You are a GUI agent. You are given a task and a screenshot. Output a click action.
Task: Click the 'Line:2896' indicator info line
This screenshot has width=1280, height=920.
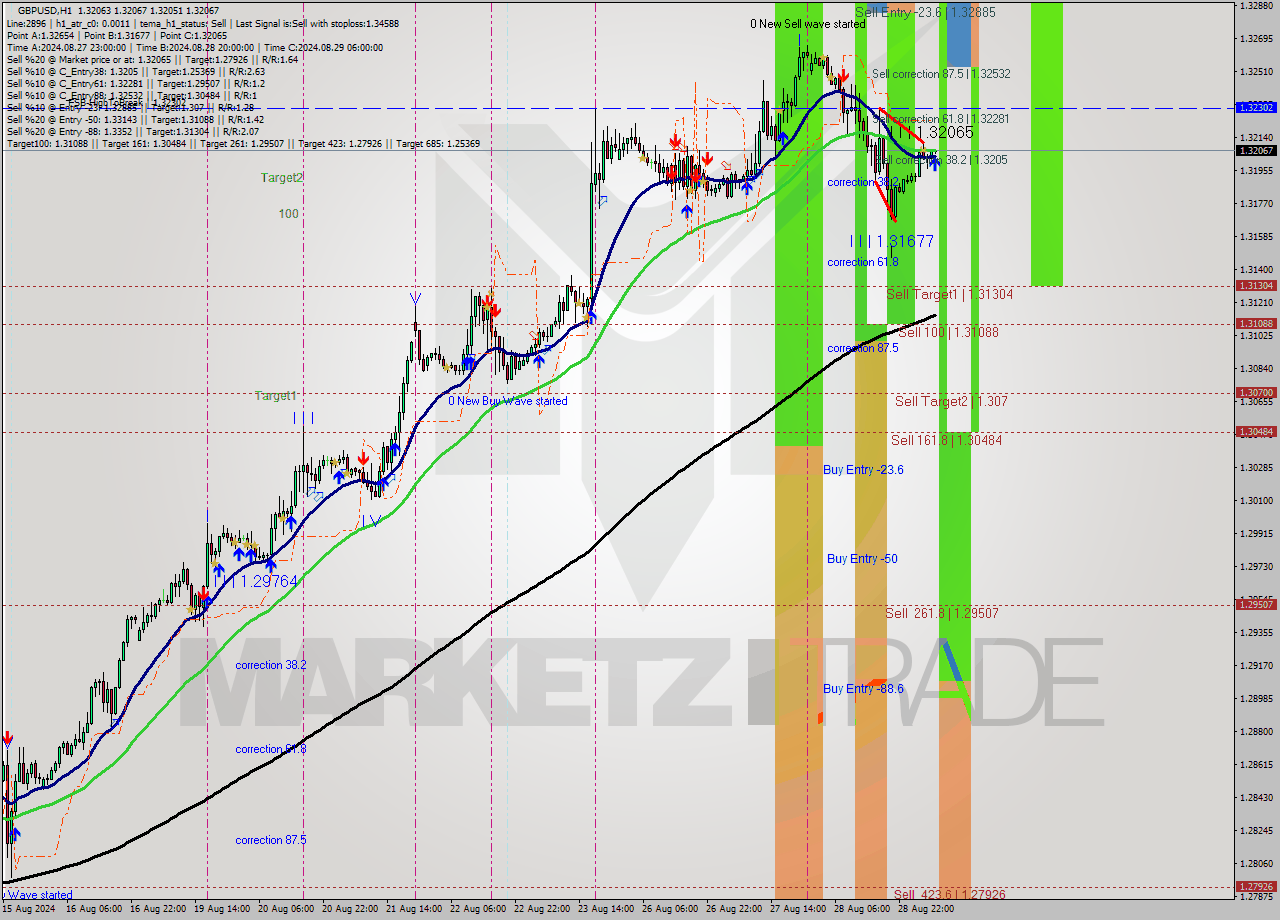[202, 23]
